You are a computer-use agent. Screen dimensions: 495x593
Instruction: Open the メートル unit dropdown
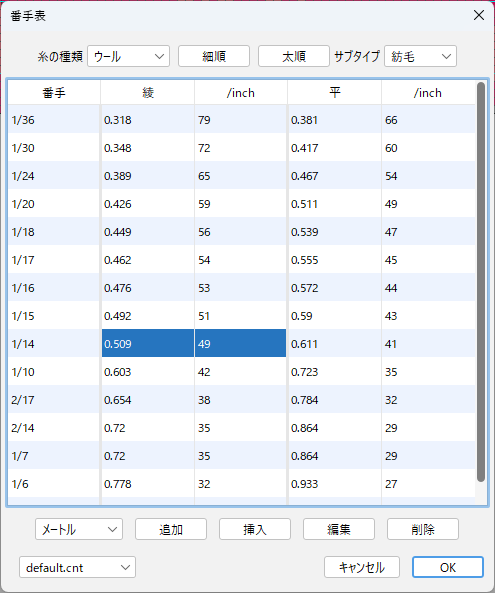pyautogui.click(x=79, y=529)
